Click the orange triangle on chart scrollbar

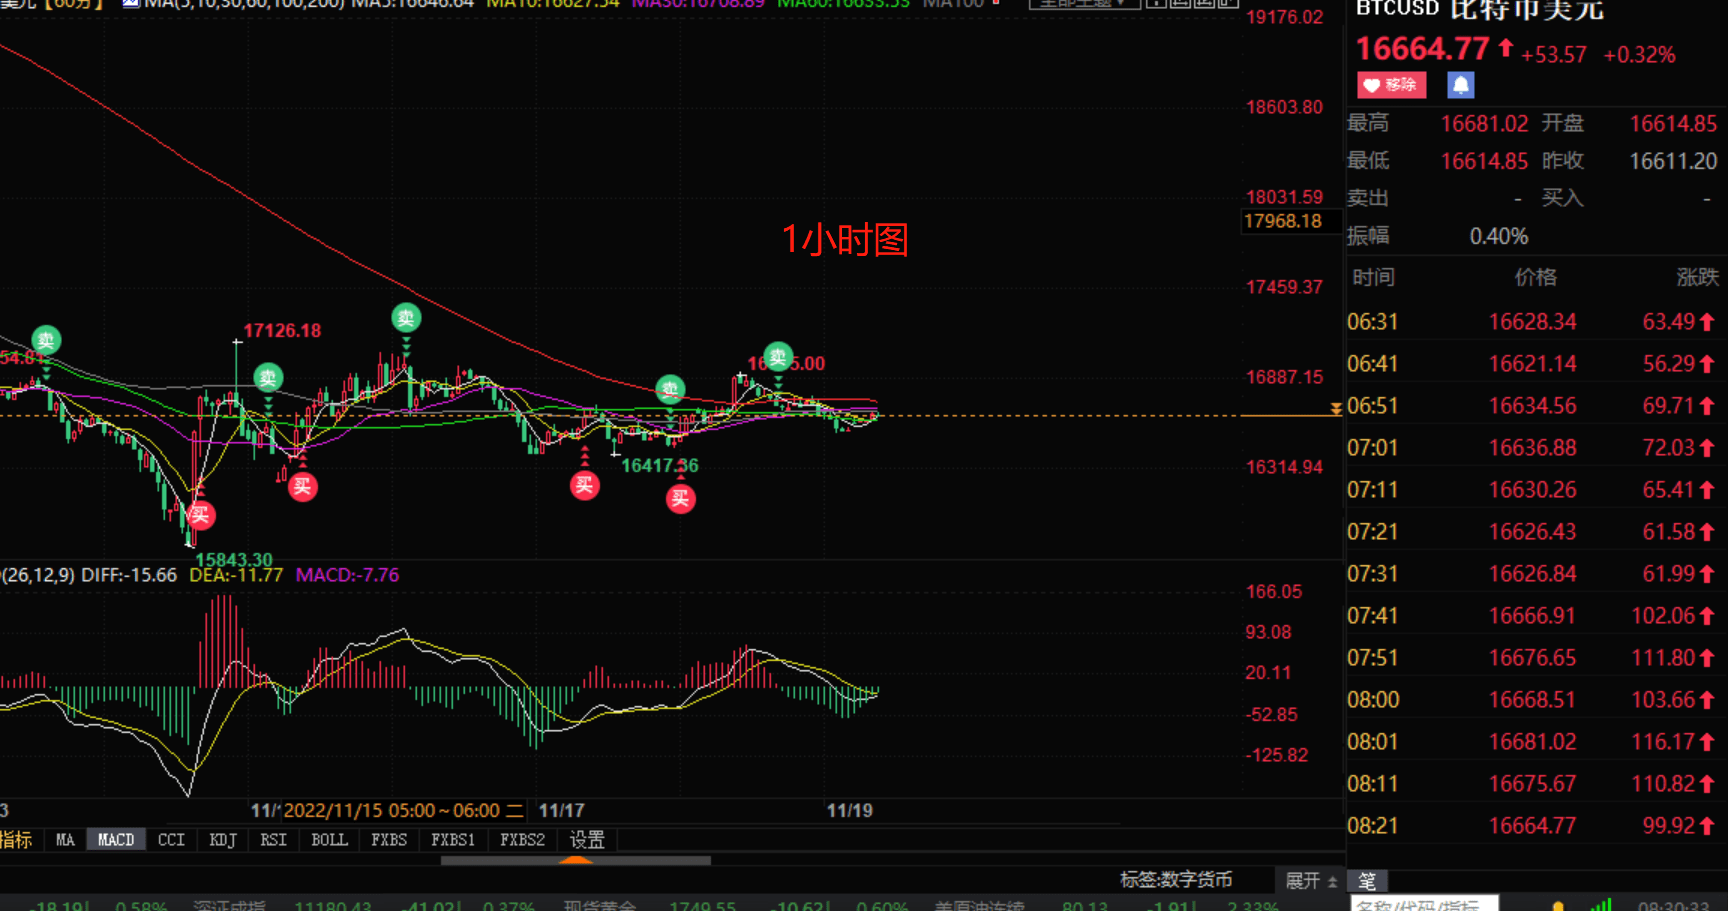click(x=576, y=859)
